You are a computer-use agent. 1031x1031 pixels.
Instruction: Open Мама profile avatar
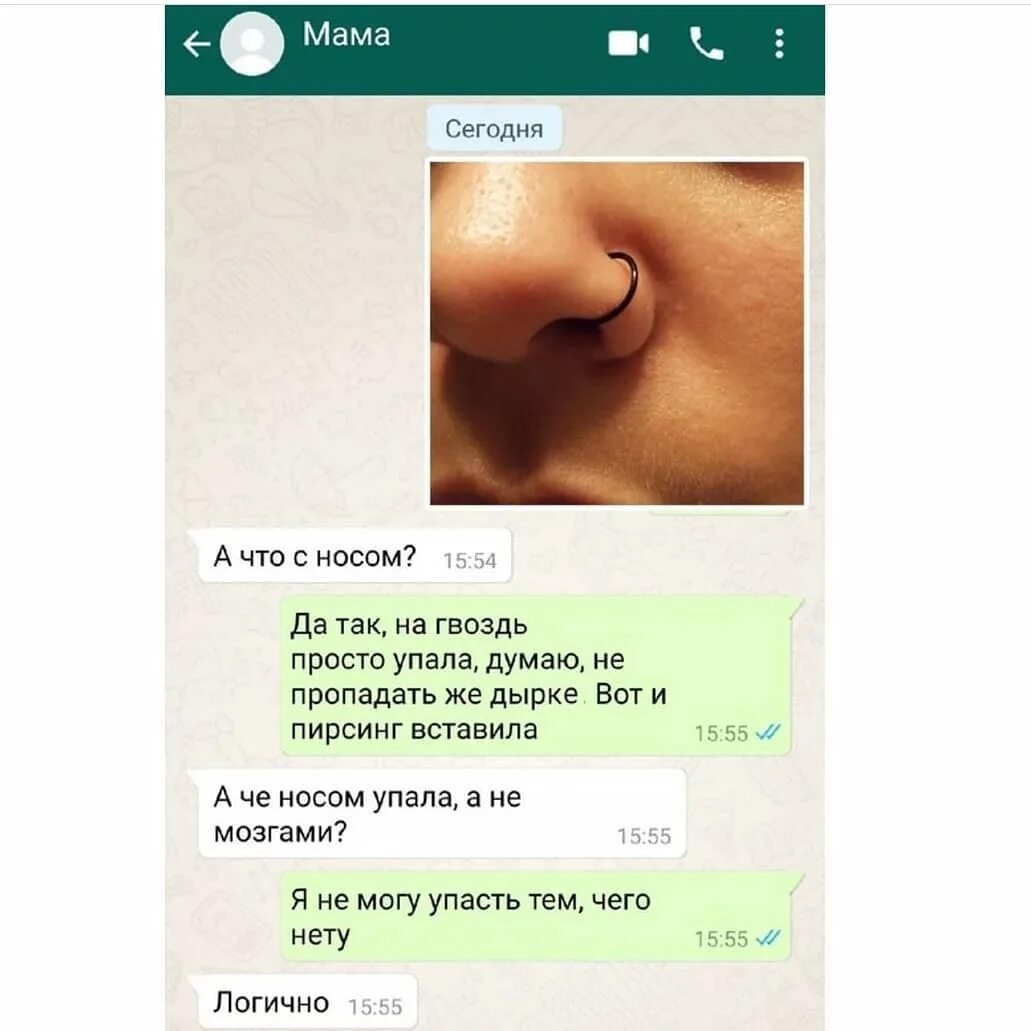(x=252, y=44)
